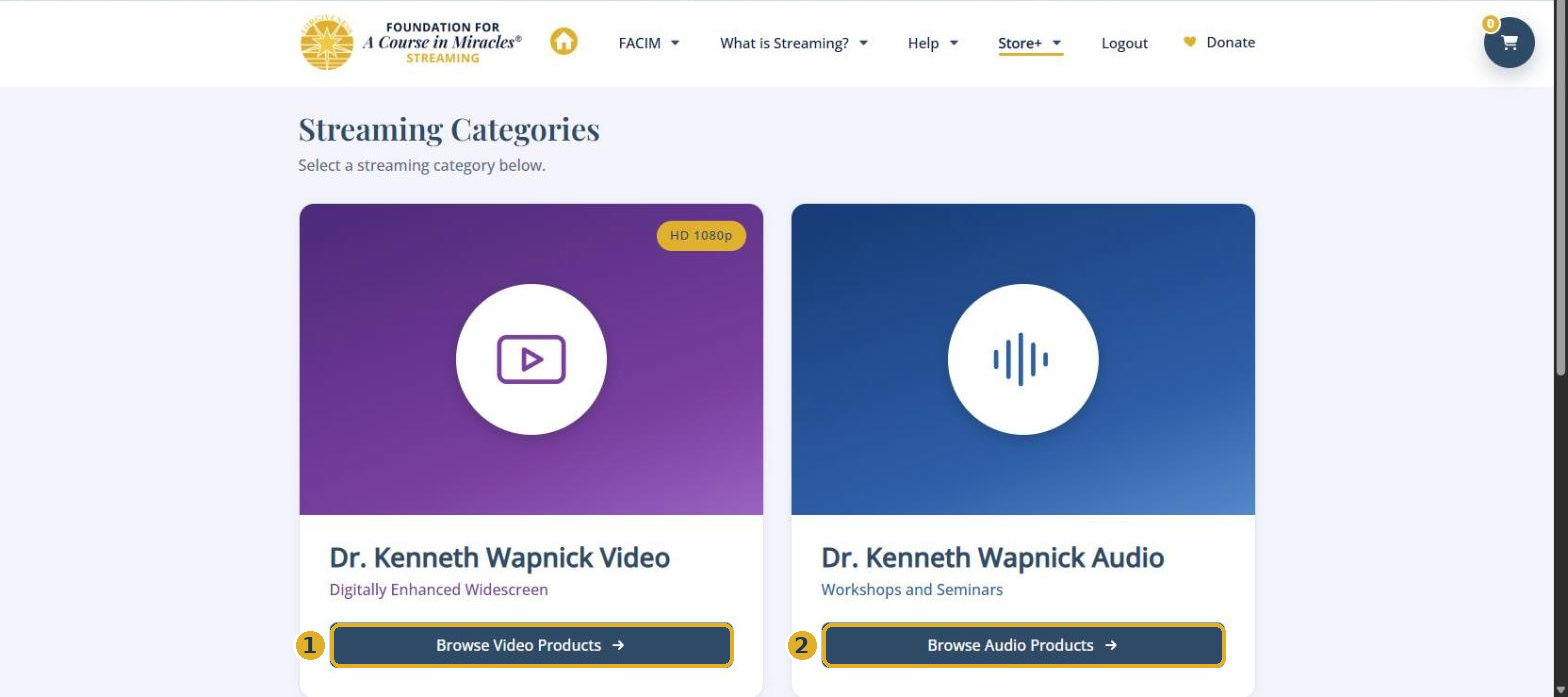Click Logout in the navigation bar
The width and height of the screenshot is (1568, 697).
coord(1124,43)
